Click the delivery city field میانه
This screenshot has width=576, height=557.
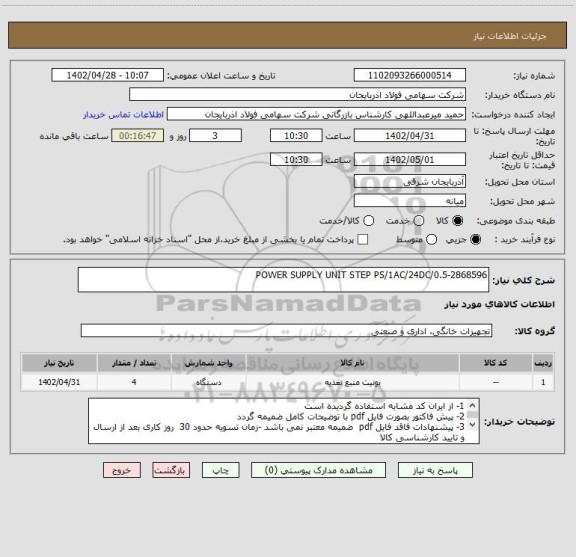[410, 201]
